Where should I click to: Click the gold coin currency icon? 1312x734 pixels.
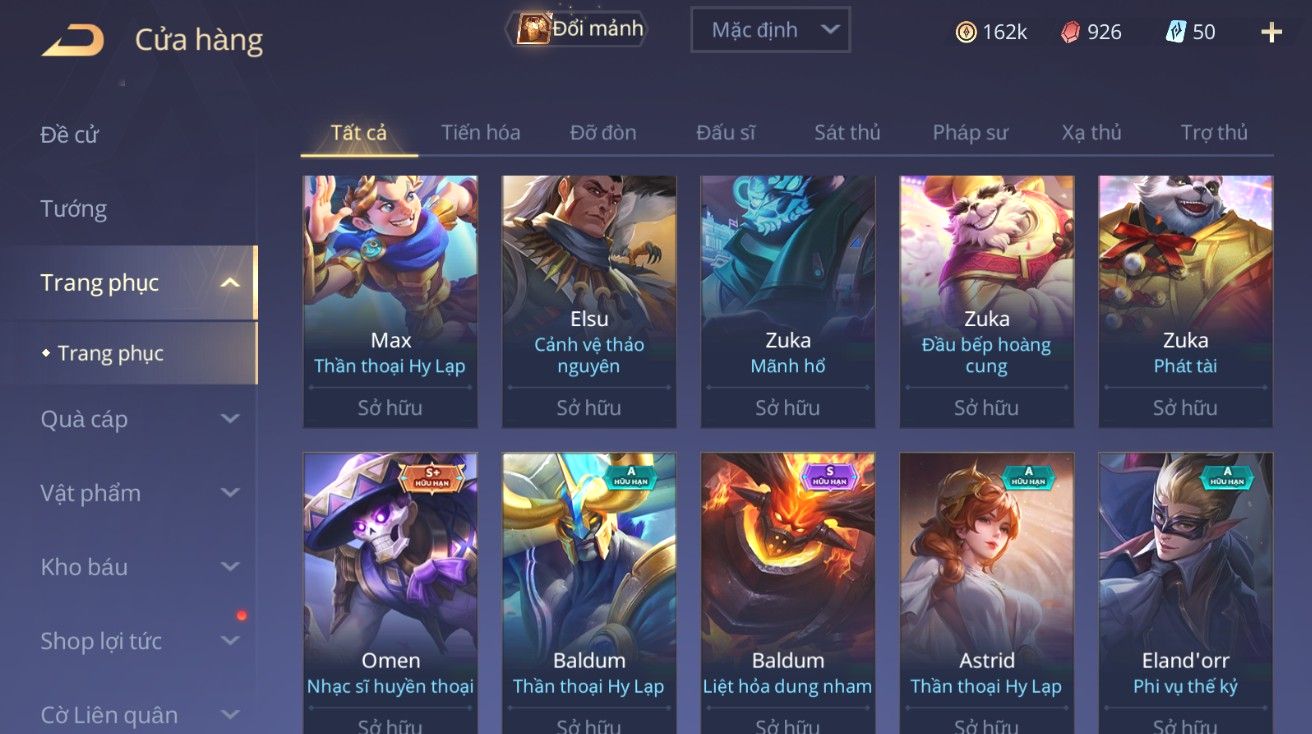coord(966,32)
